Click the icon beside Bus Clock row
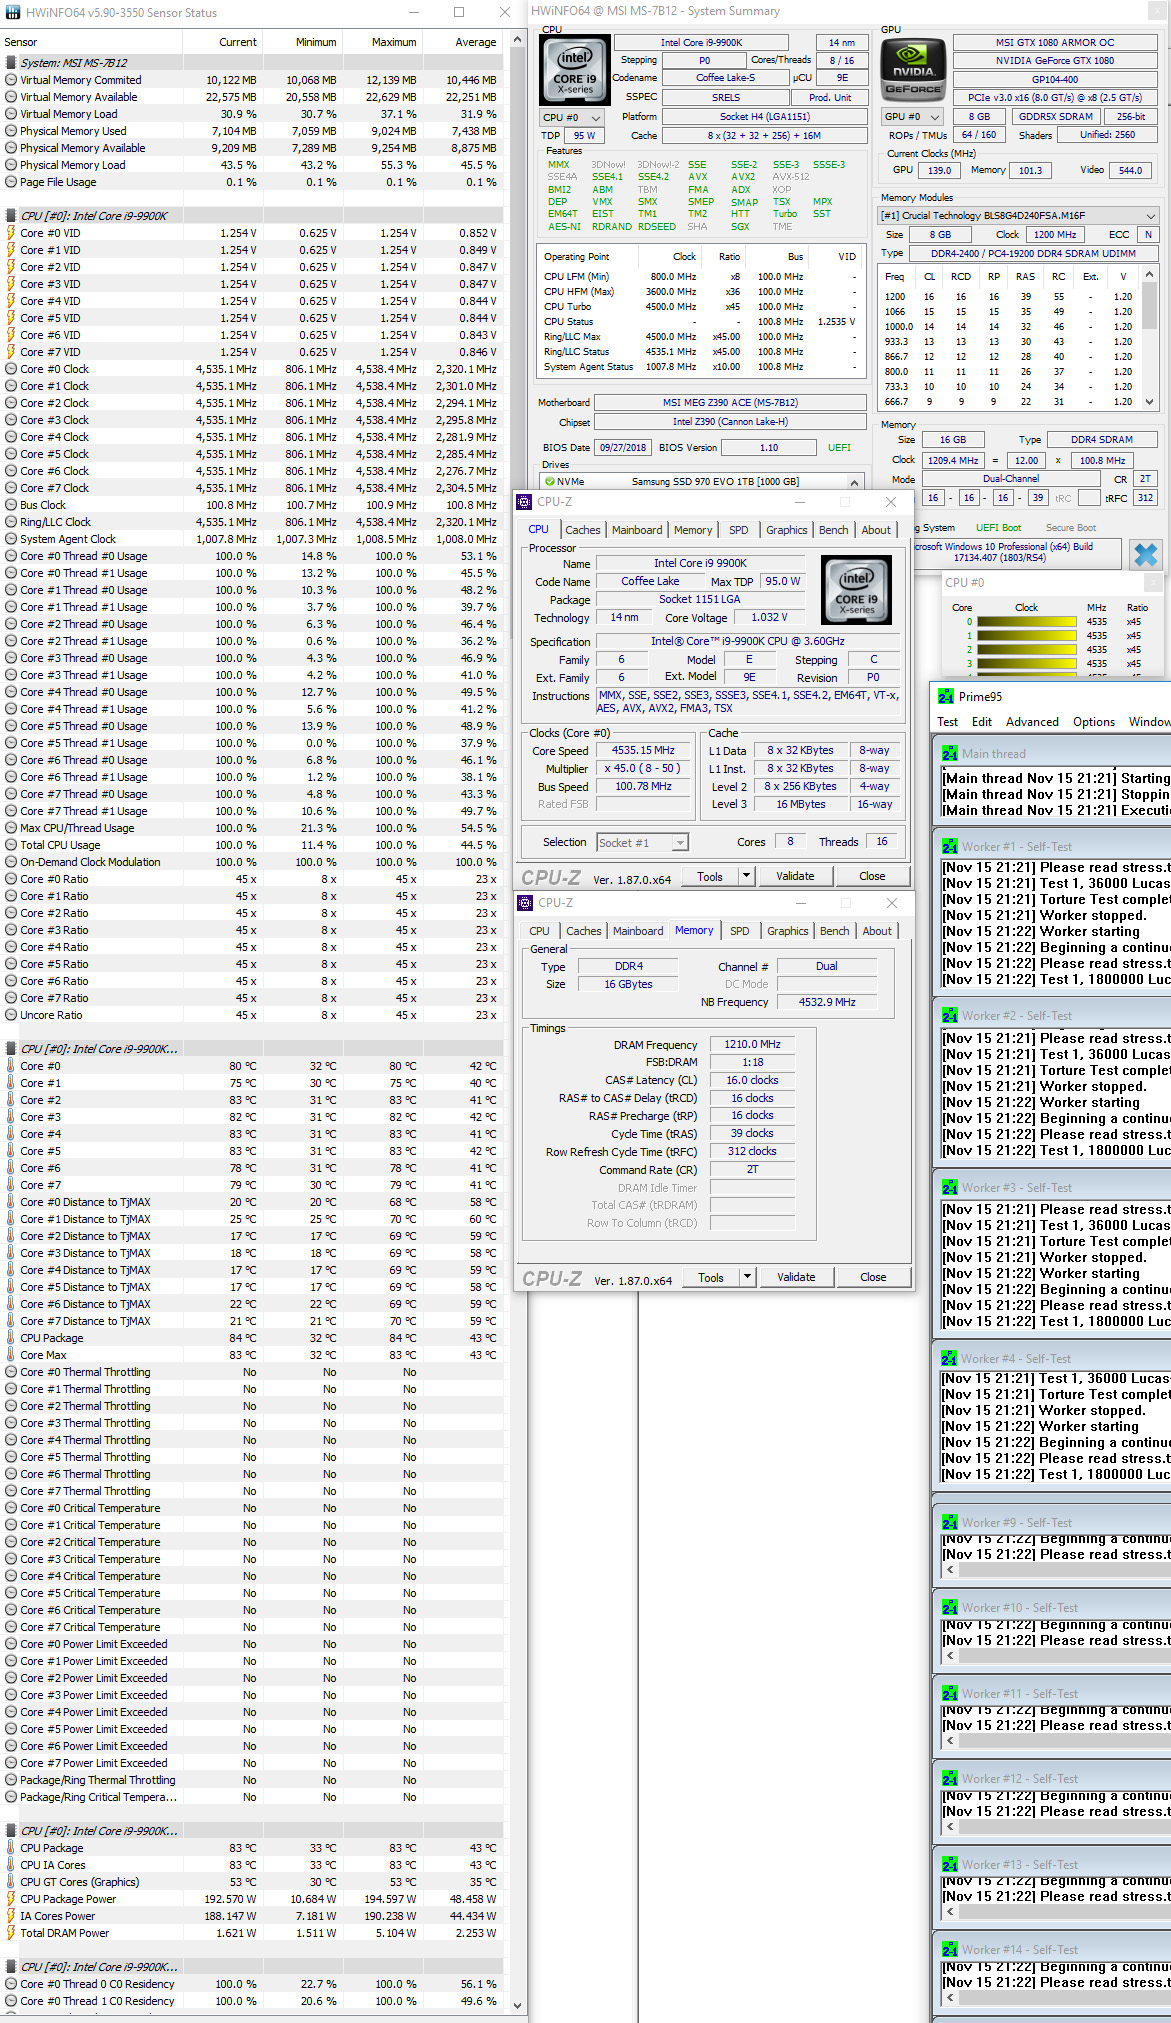The image size is (1171, 2023). point(11,505)
